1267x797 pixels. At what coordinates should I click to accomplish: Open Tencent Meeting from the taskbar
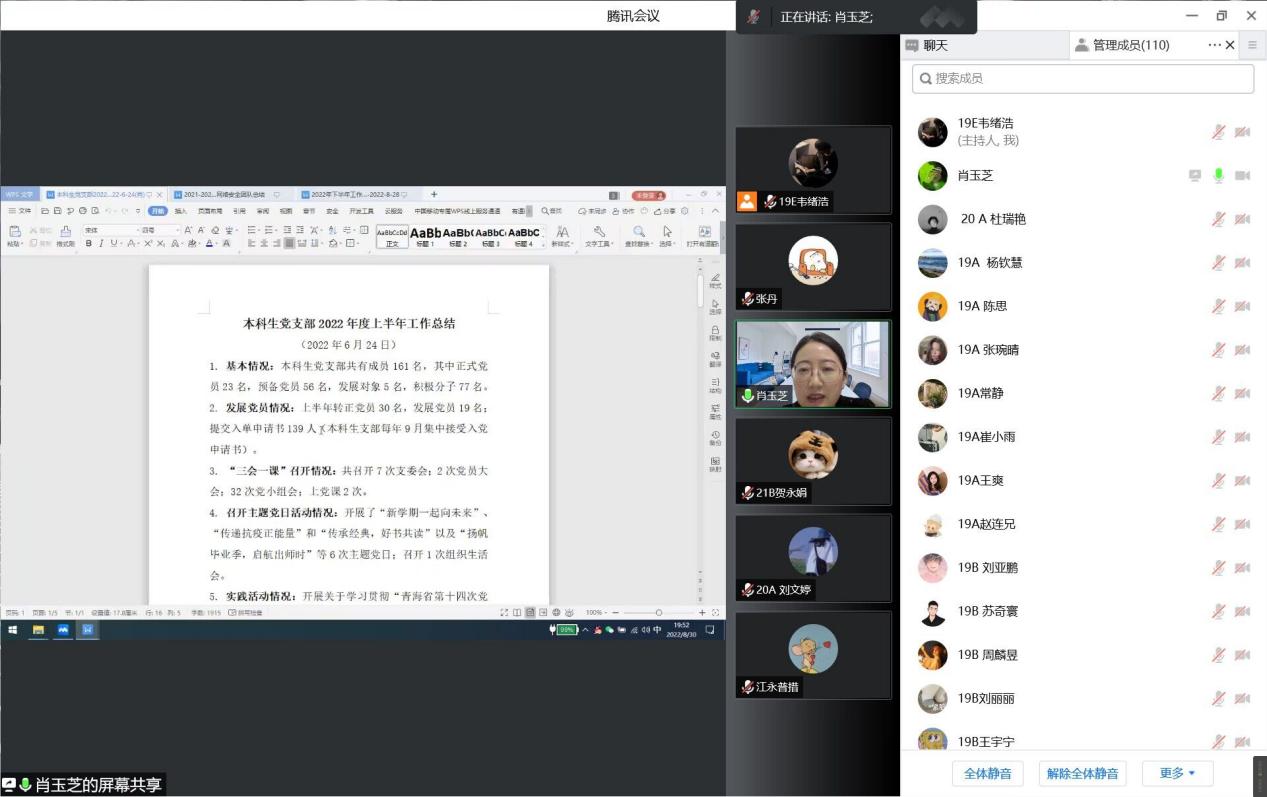[x=63, y=630]
